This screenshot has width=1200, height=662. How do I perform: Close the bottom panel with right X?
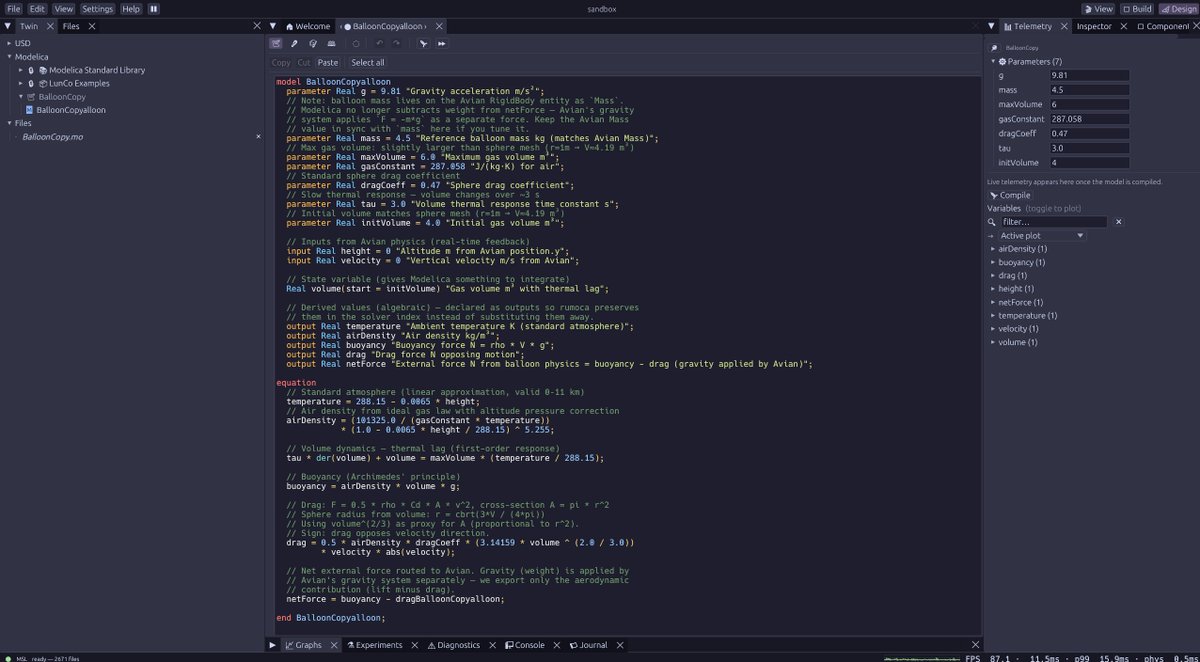tap(976, 645)
